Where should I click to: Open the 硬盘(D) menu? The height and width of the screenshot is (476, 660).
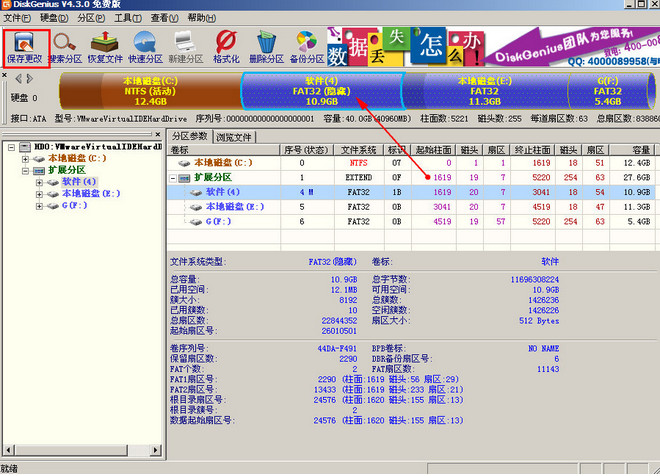click(x=54, y=18)
